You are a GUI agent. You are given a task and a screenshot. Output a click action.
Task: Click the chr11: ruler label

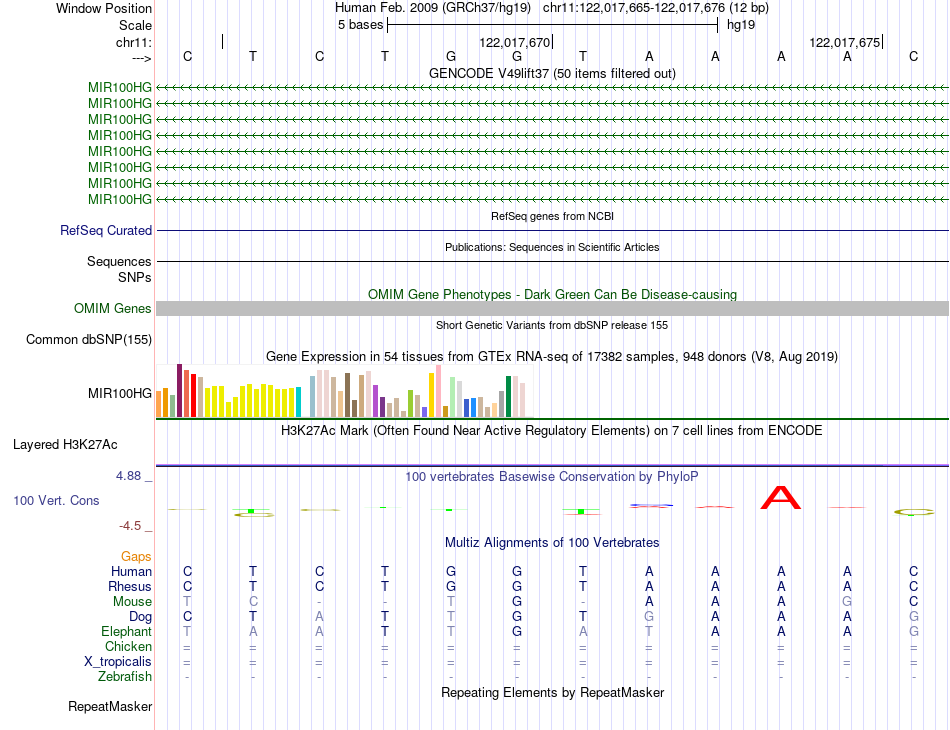tap(134, 42)
